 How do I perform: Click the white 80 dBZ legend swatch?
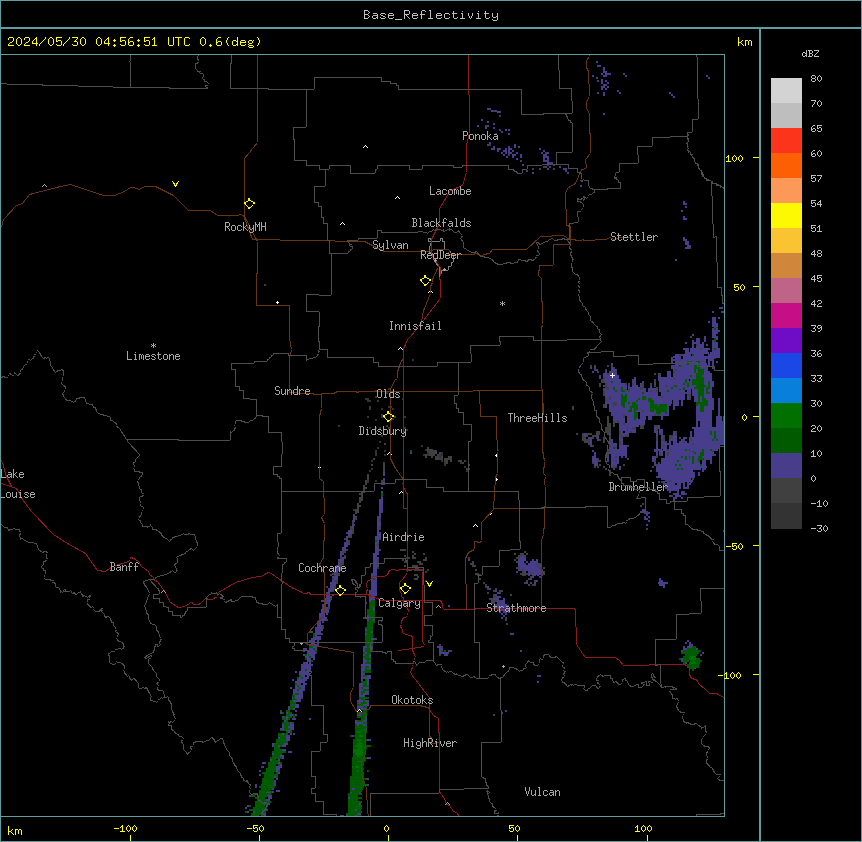point(786,91)
